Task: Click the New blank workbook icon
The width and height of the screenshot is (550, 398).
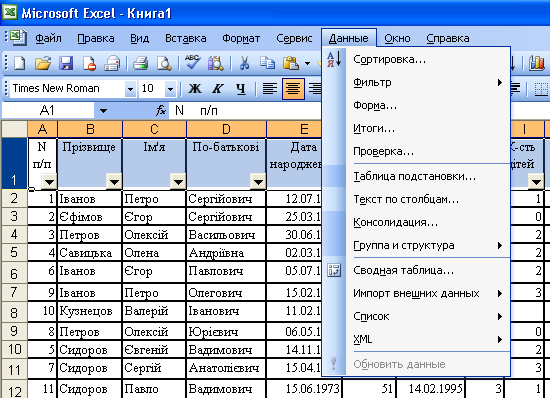Action: point(20,63)
